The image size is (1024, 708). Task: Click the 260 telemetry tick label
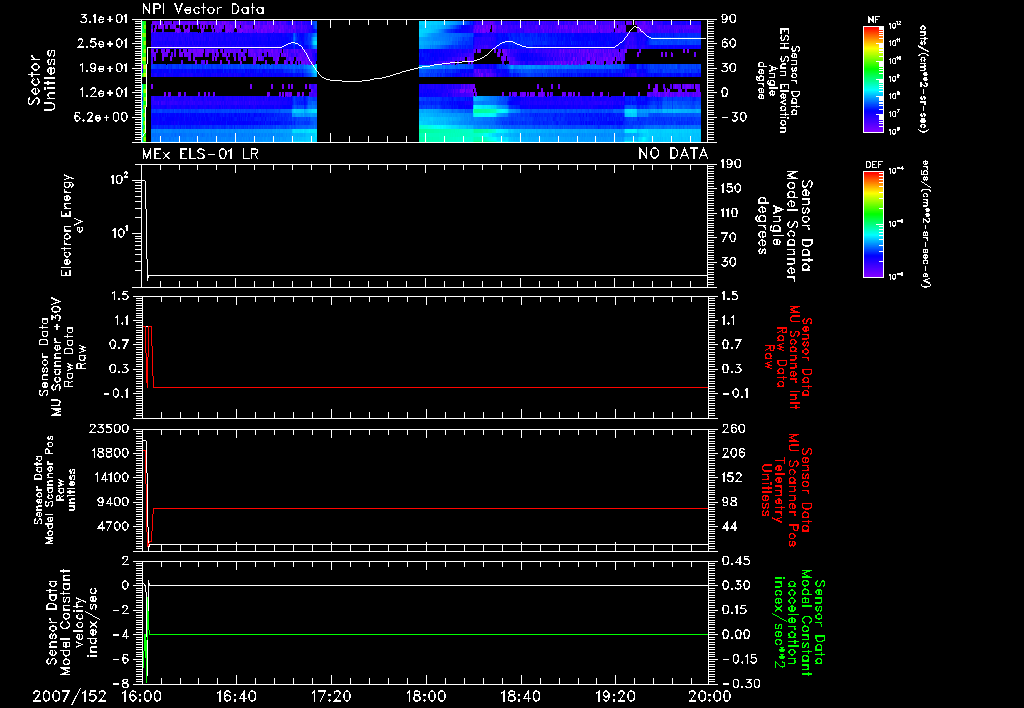click(x=734, y=428)
